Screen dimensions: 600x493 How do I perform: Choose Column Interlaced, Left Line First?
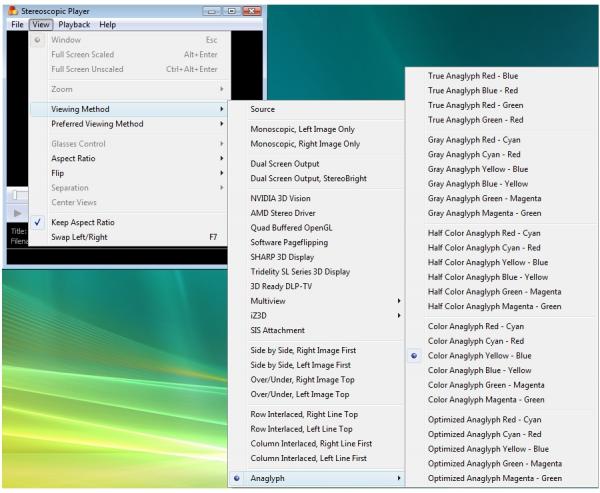(316, 458)
